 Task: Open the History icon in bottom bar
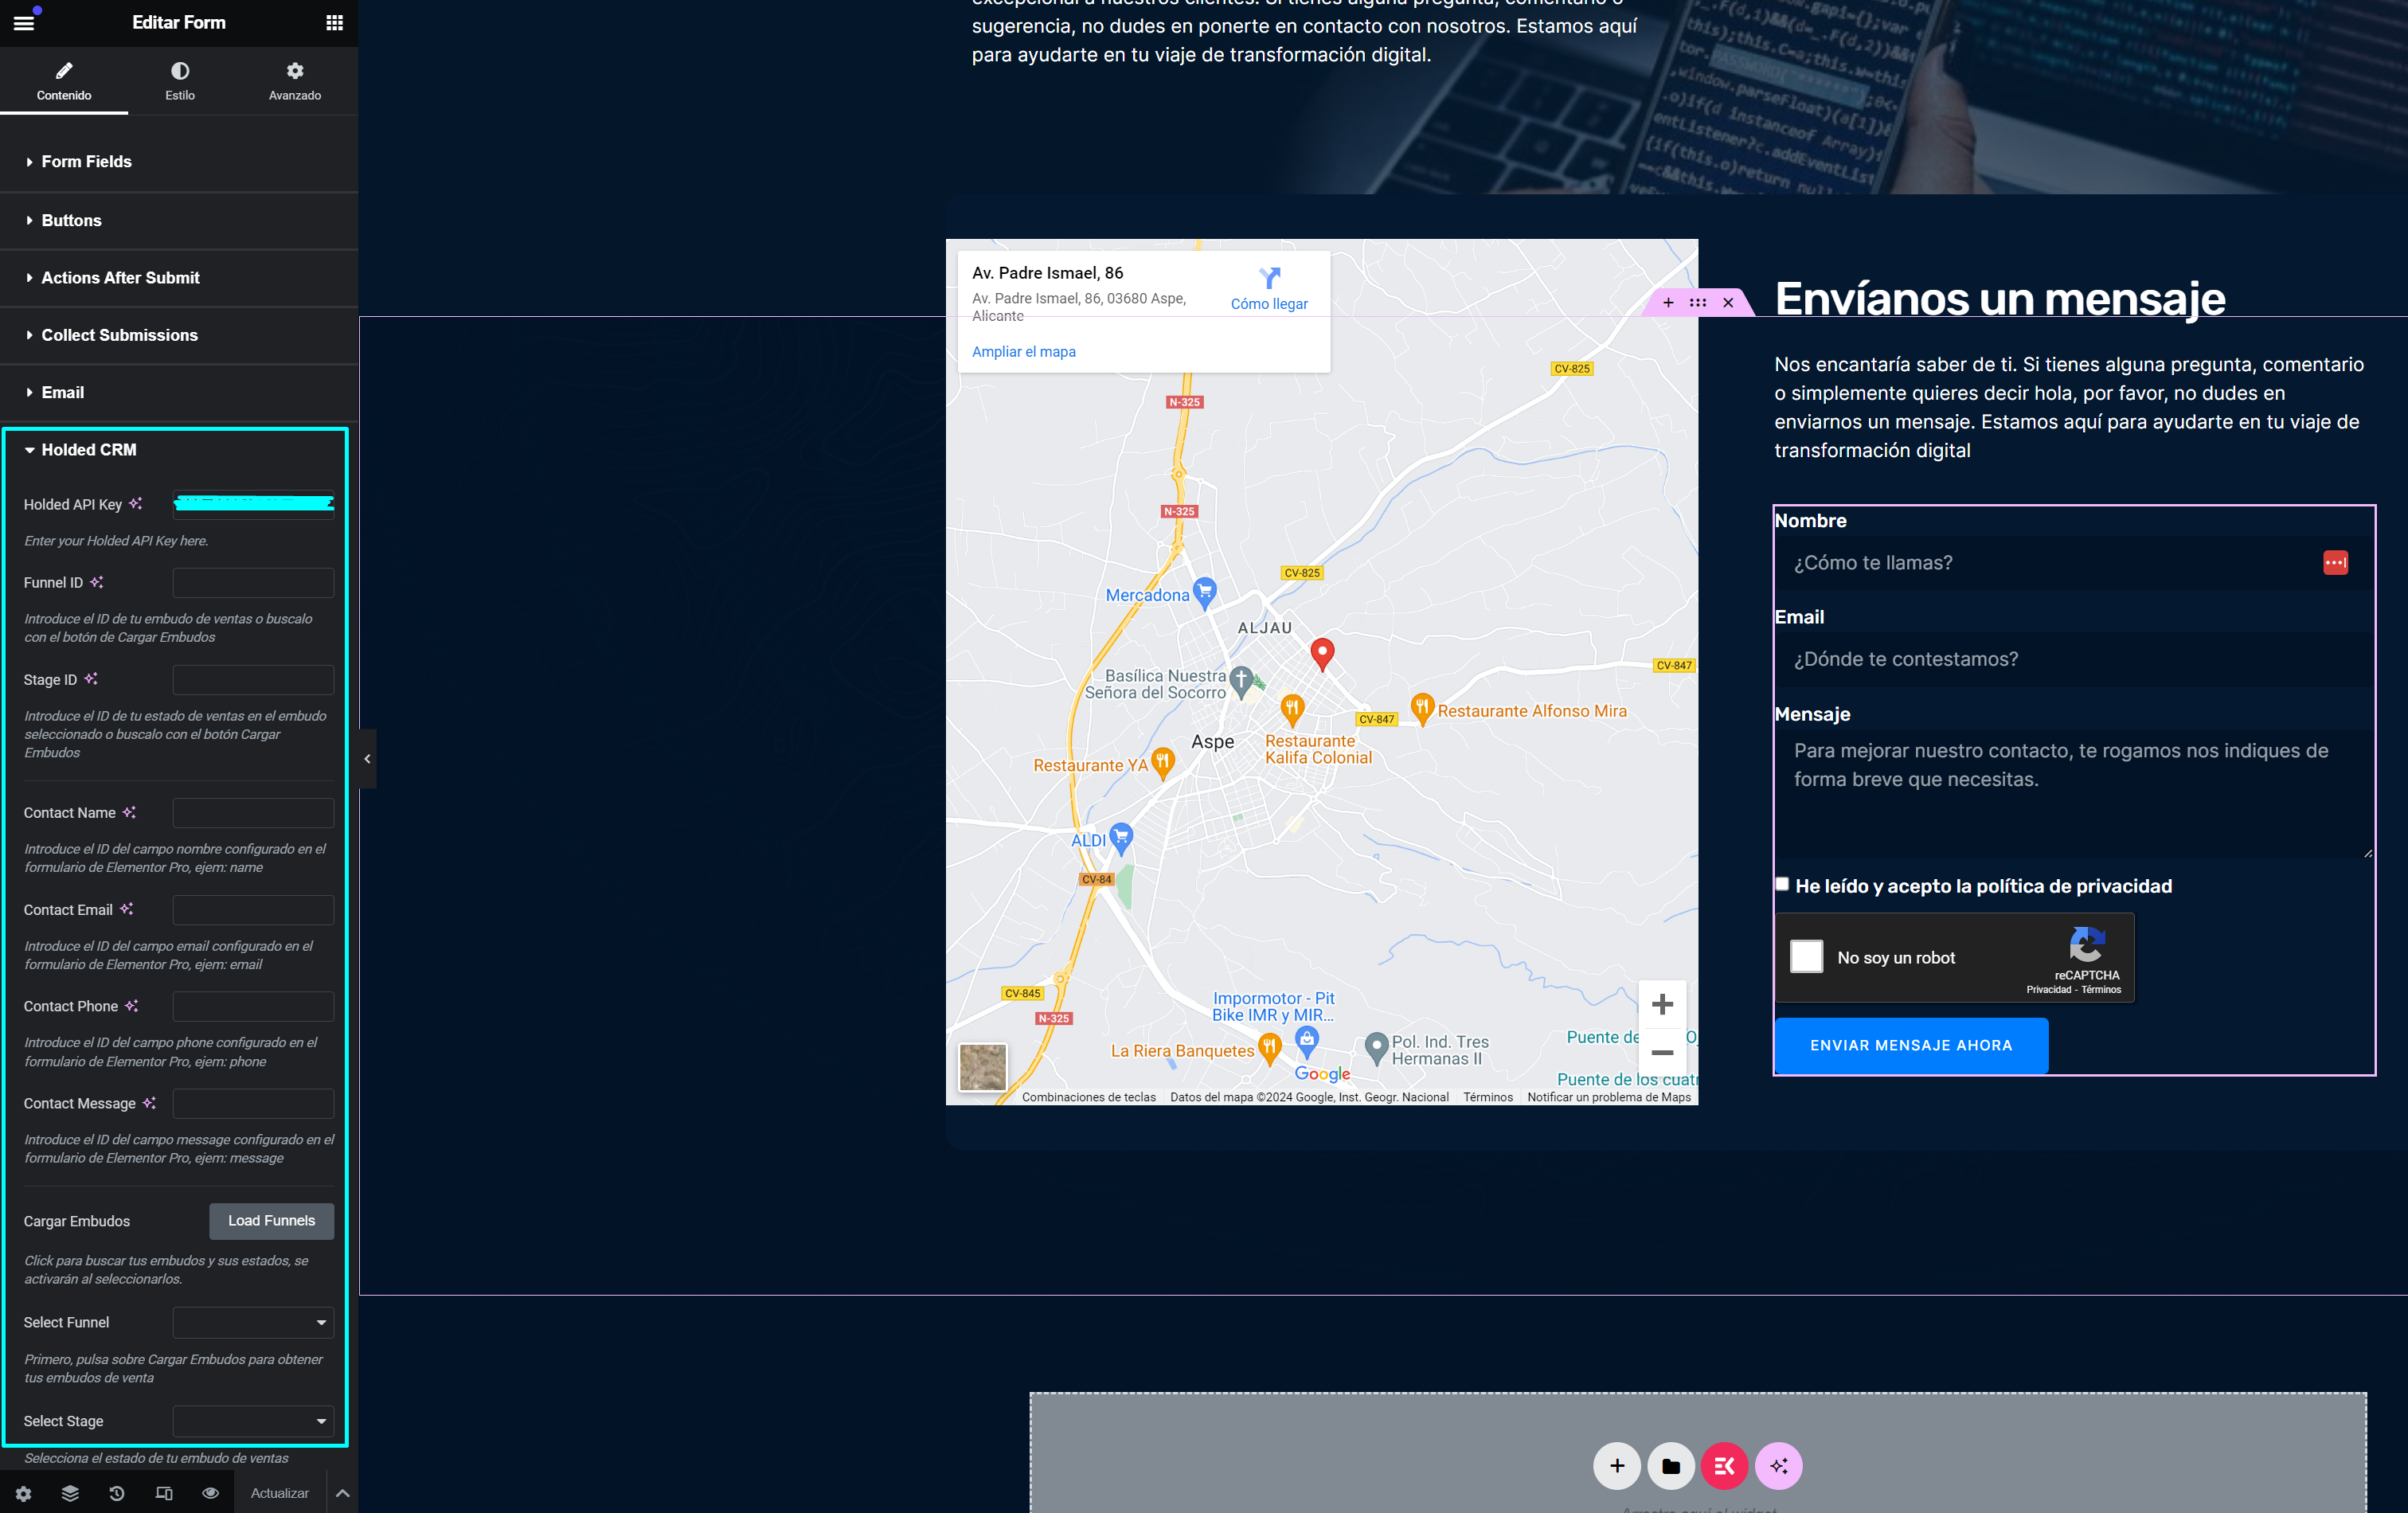(x=117, y=1493)
